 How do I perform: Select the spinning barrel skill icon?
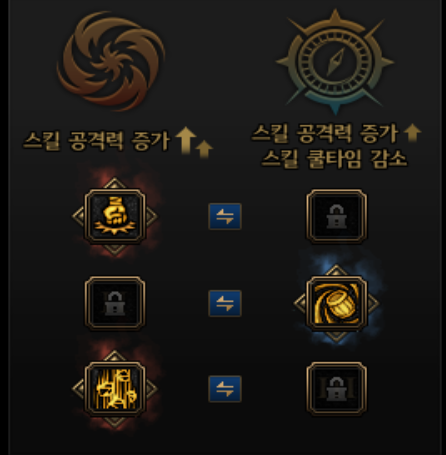coord(337,303)
